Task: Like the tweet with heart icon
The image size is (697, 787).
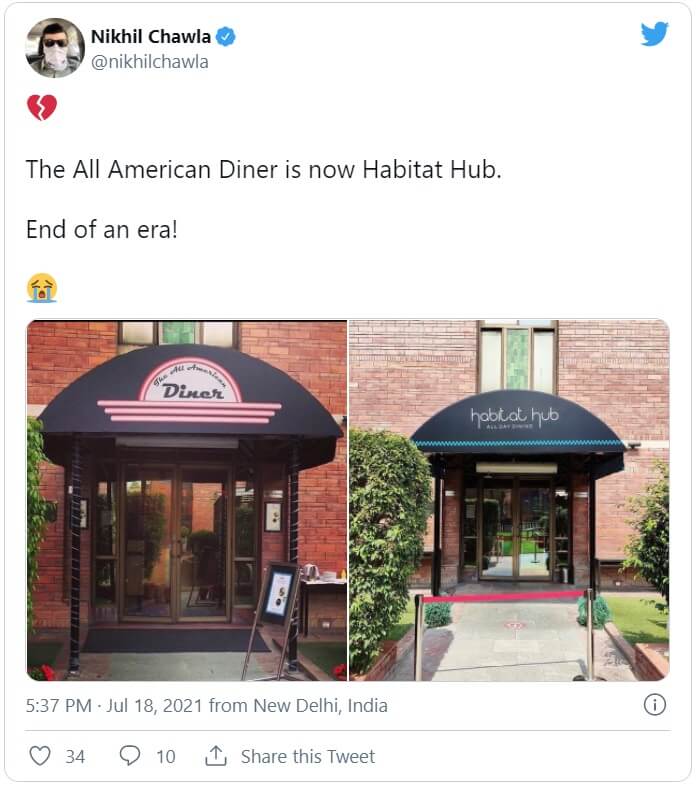Action: pos(40,756)
